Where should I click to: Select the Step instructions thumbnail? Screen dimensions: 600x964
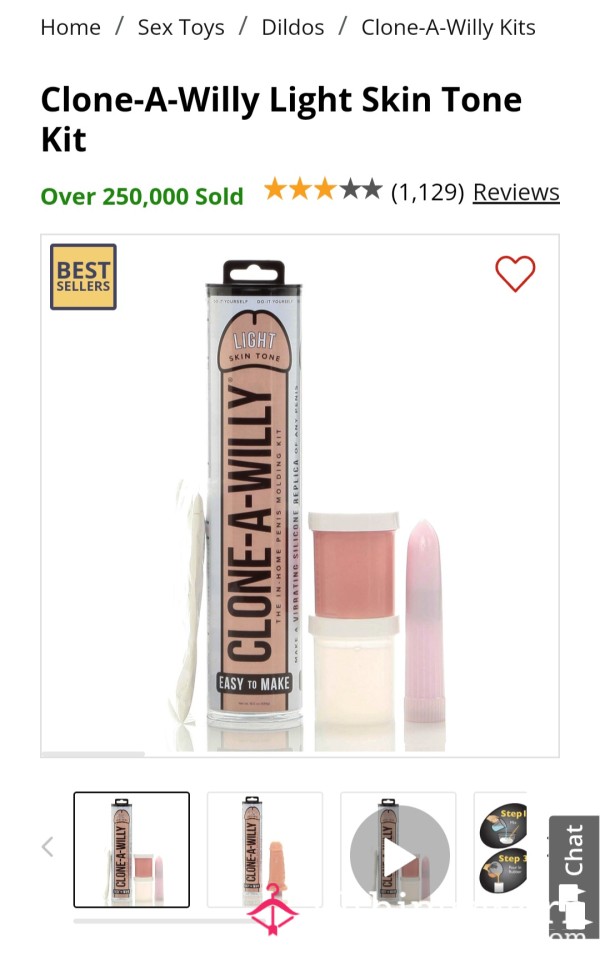pos(500,850)
